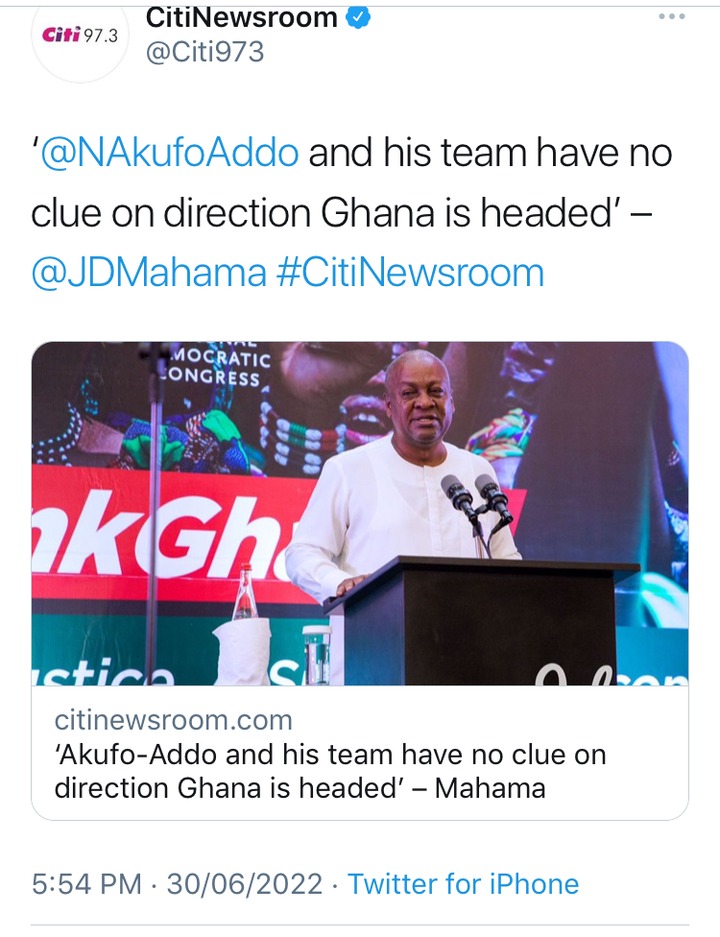Tap the 5:54 PM timestamp
The image size is (720, 937).
click(87, 884)
